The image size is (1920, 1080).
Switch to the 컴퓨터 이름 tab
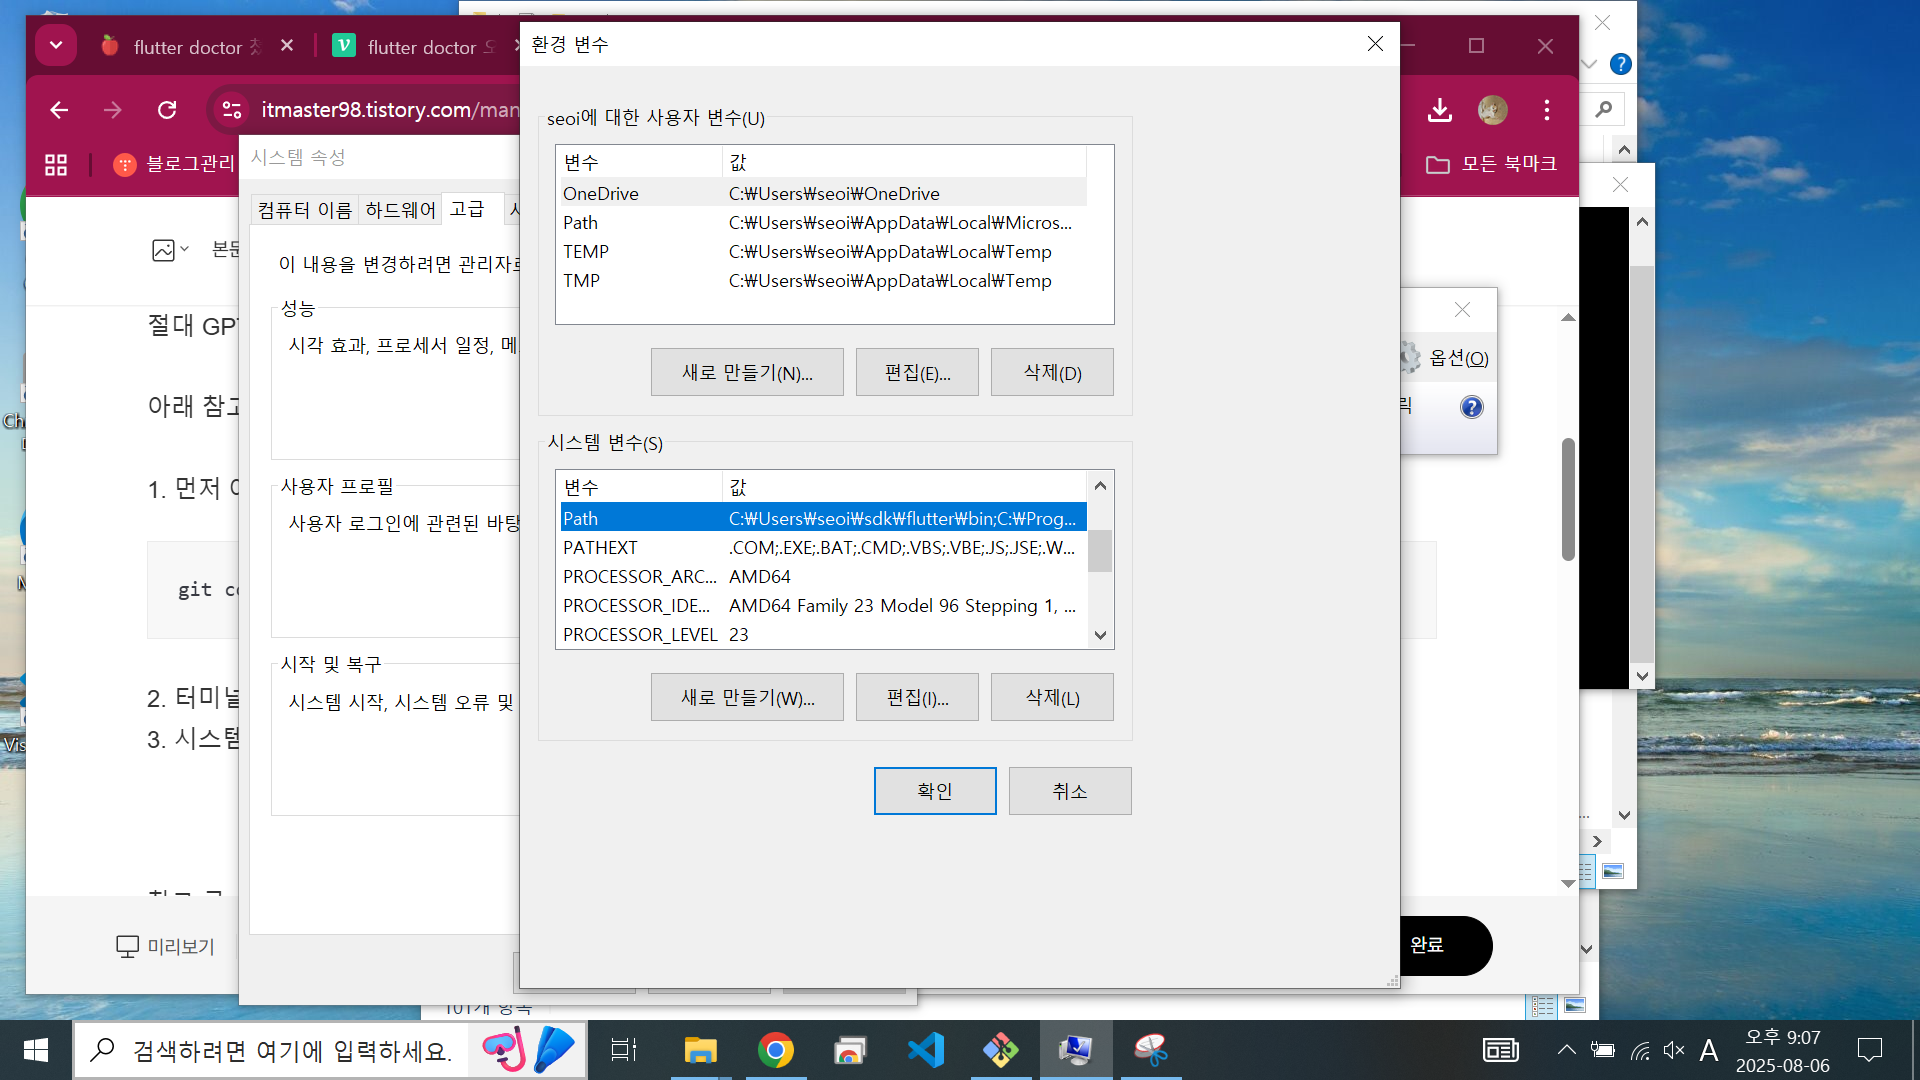[x=305, y=210]
